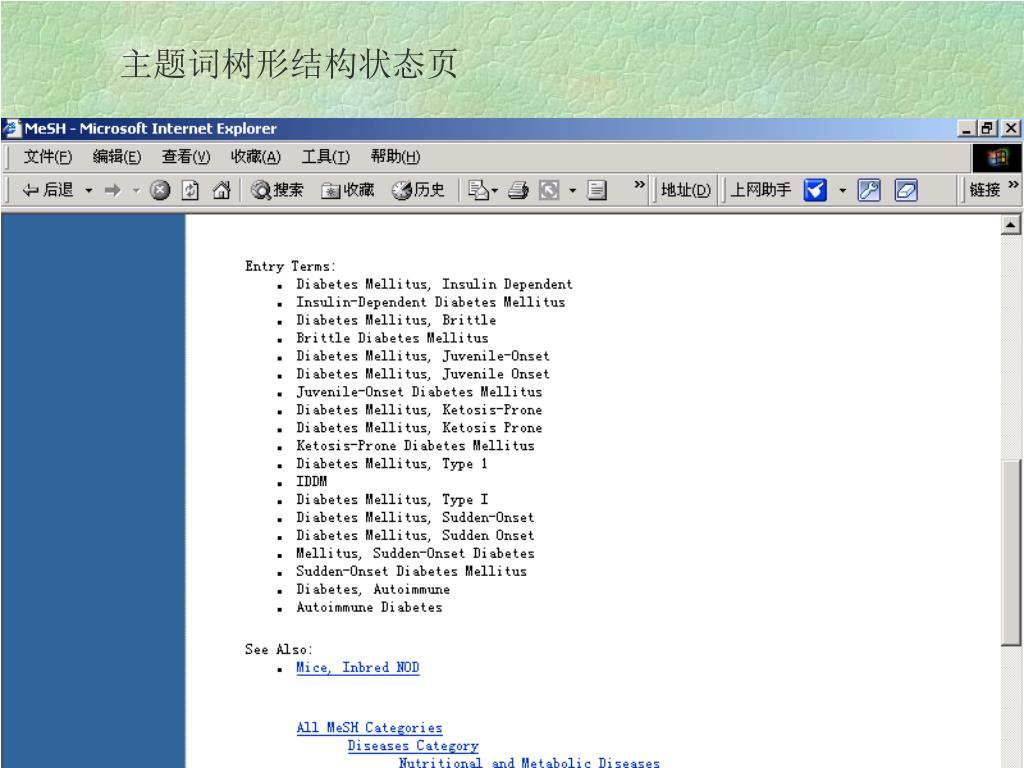
Task: Open the 收藏 favorites pane
Action: [x=347, y=190]
